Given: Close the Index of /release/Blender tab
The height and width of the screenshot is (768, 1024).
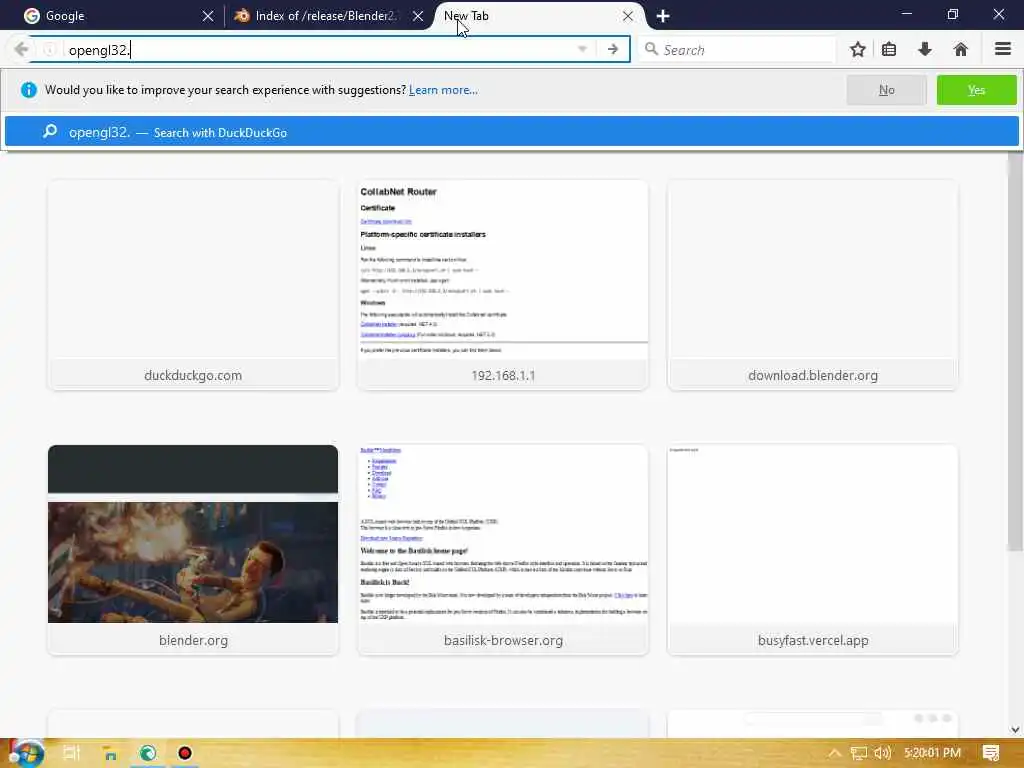Looking at the screenshot, I should [x=418, y=16].
